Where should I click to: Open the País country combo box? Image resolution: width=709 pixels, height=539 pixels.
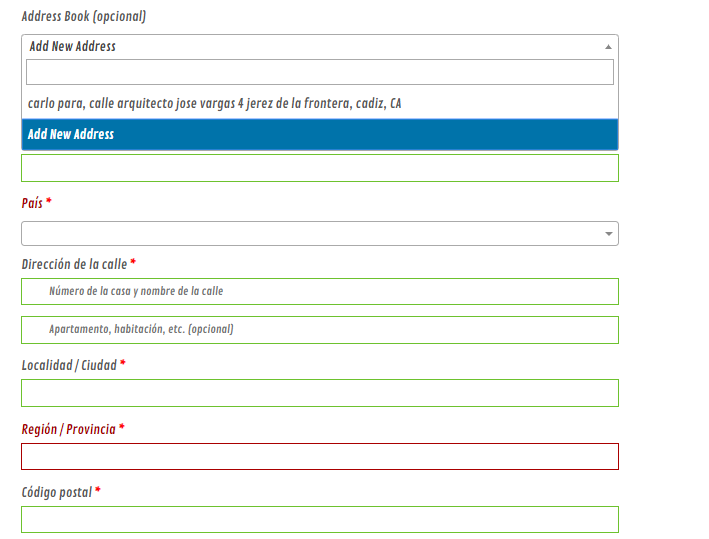pyautogui.click(x=320, y=233)
